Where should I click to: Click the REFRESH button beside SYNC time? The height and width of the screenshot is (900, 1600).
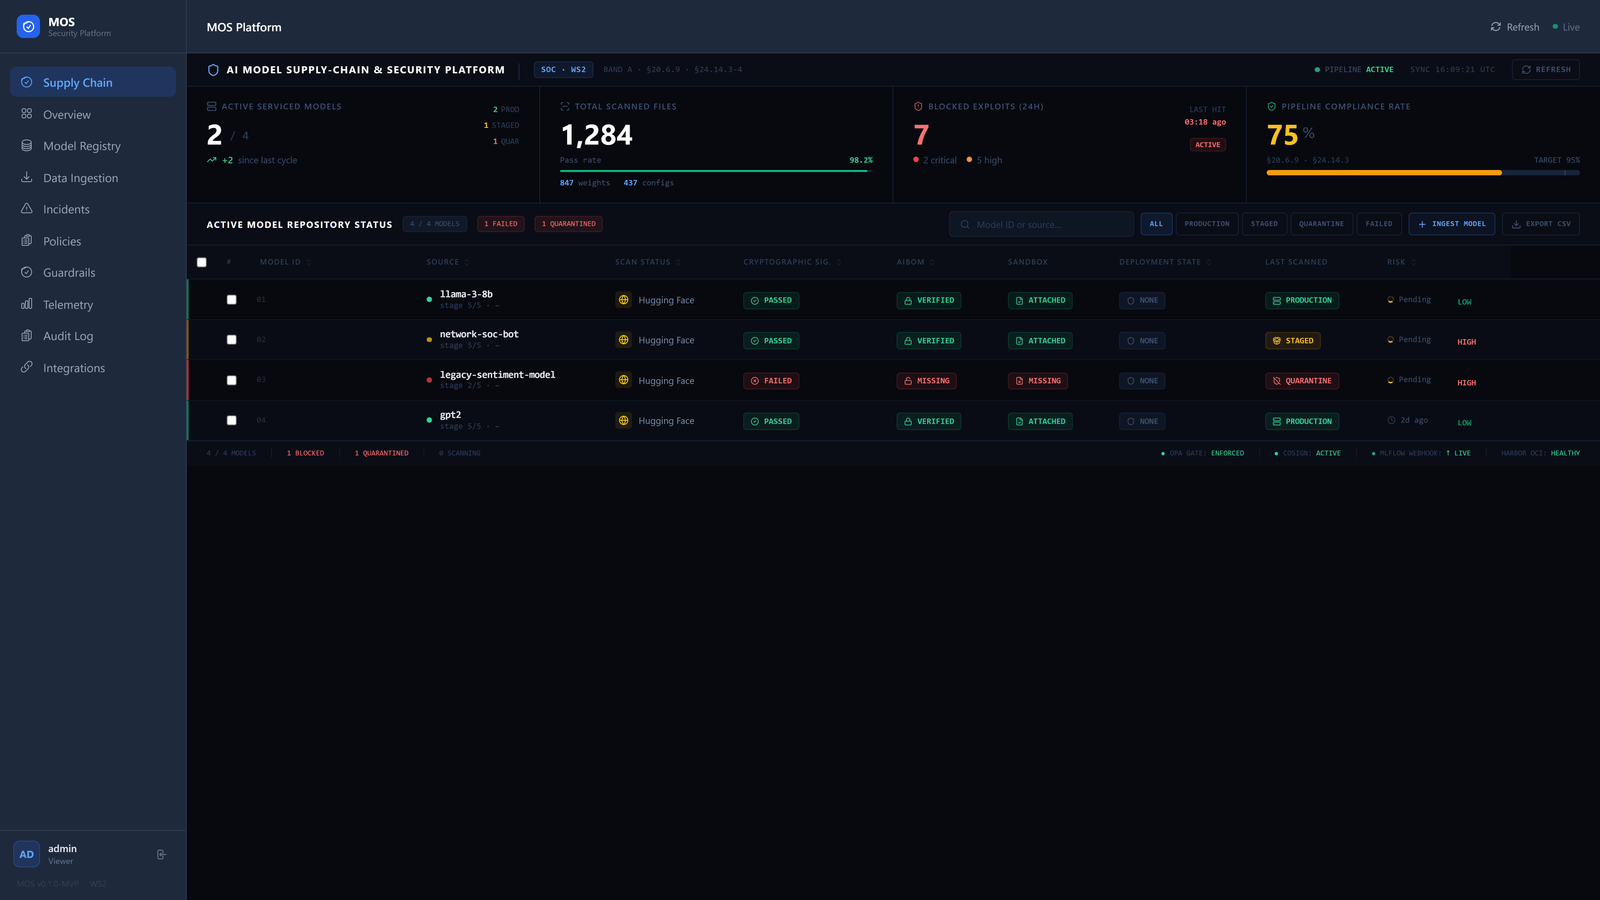point(1546,70)
